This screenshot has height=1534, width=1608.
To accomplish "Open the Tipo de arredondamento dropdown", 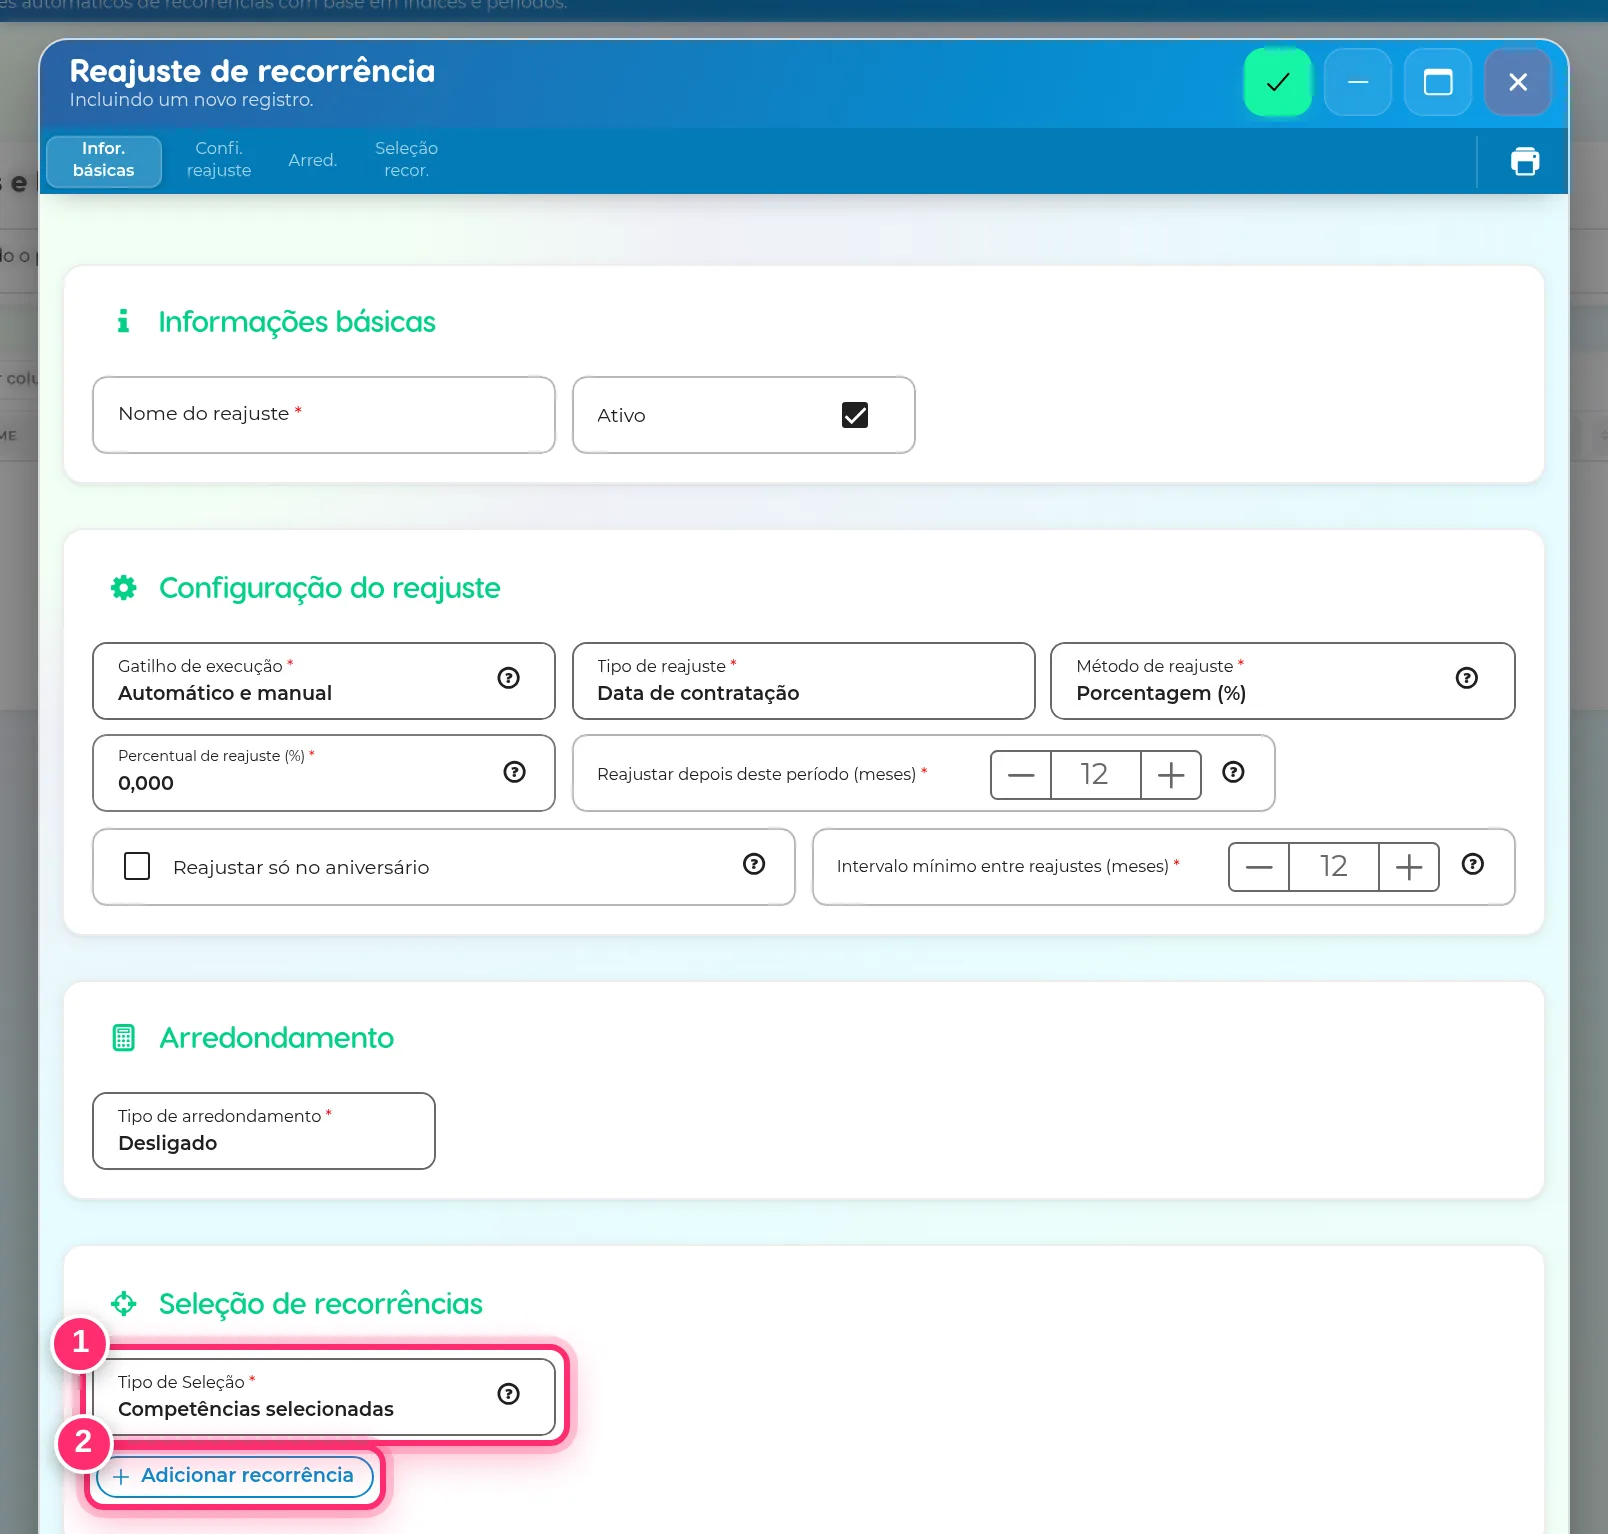I will coord(264,1131).
